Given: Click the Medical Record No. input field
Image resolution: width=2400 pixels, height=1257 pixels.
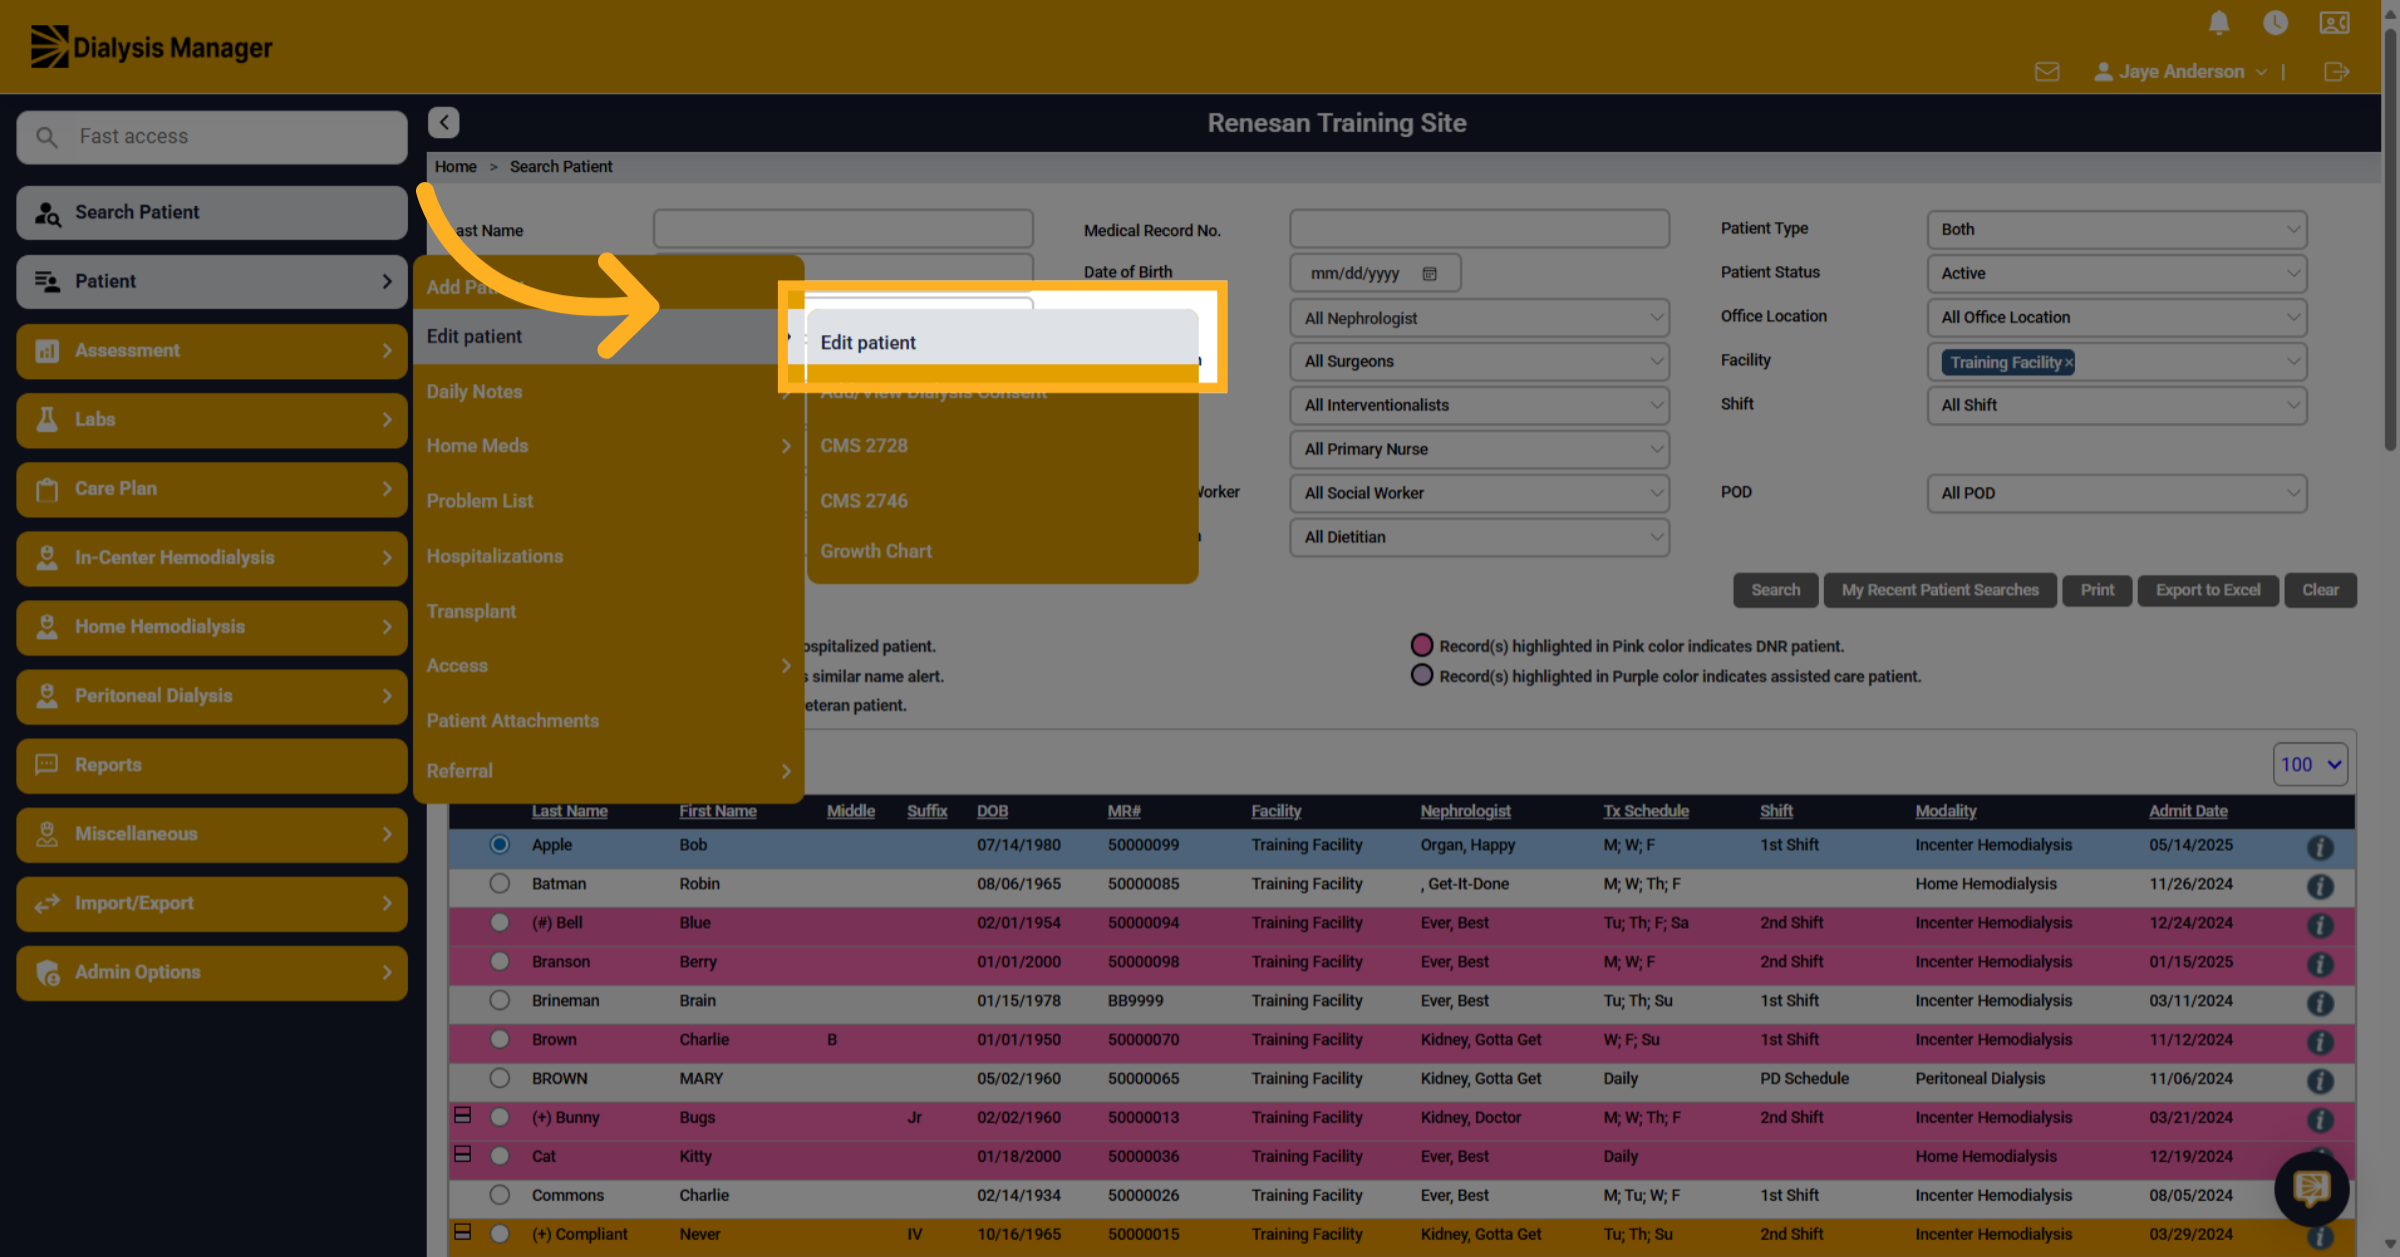Looking at the screenshot, I should point(1479,229).
